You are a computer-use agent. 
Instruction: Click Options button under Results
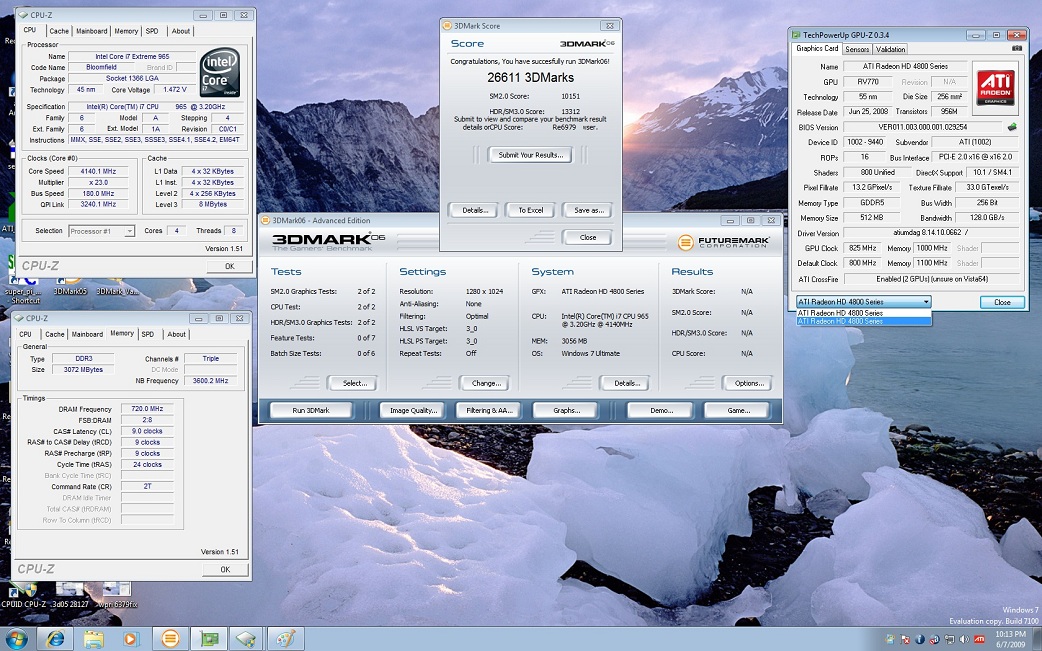click(749, 383)
